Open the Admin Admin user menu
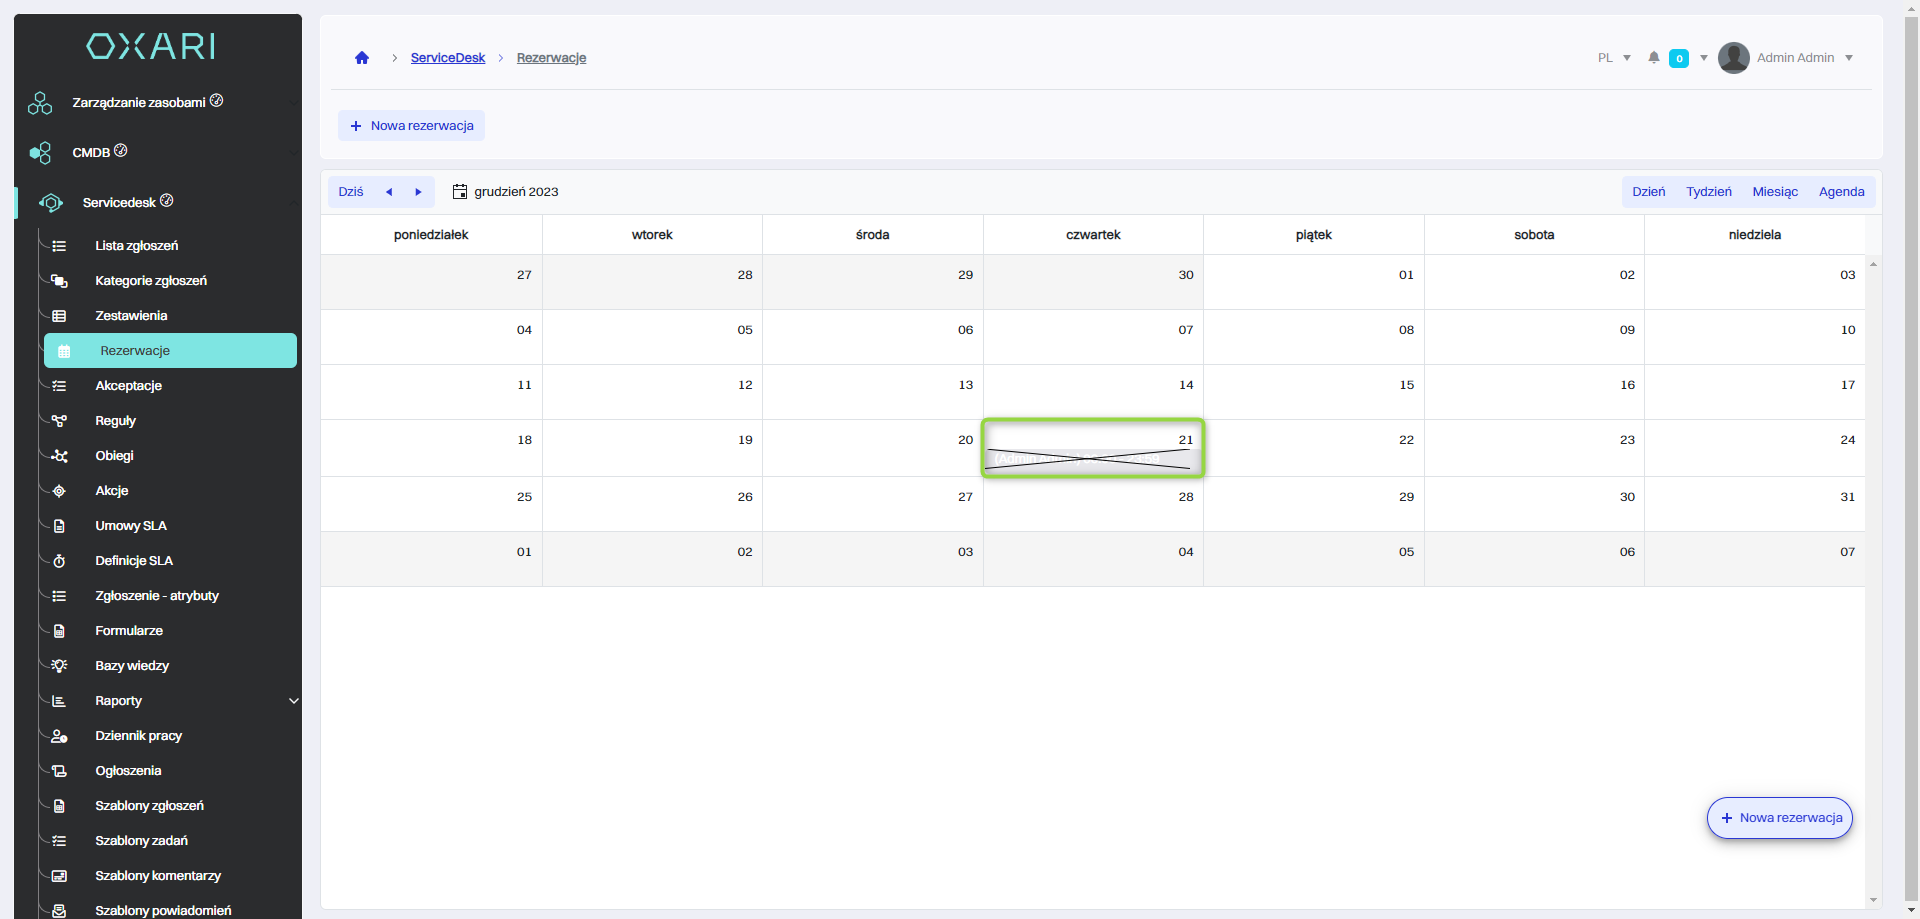 coord(1786,58)
